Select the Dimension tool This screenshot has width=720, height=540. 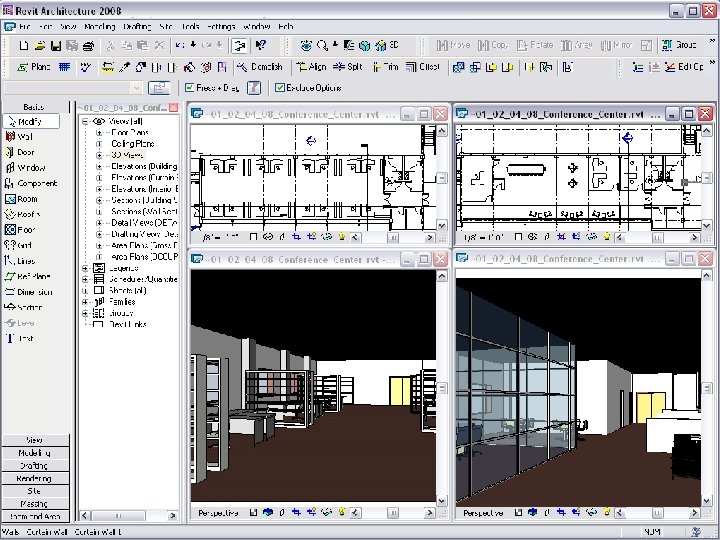coord(34,292)
